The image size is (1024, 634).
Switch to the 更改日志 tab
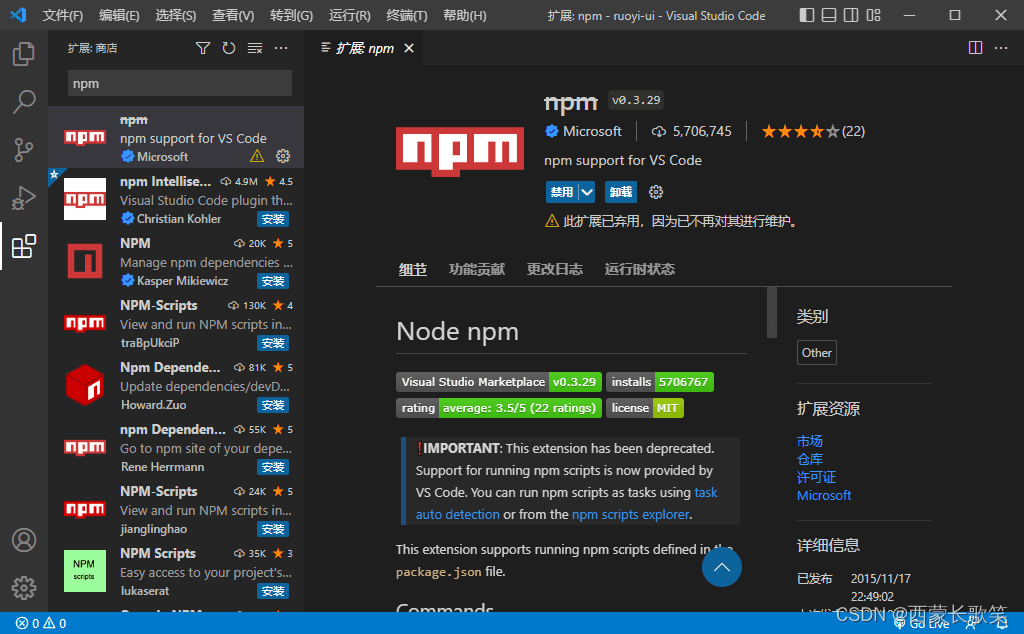point(554,269)
